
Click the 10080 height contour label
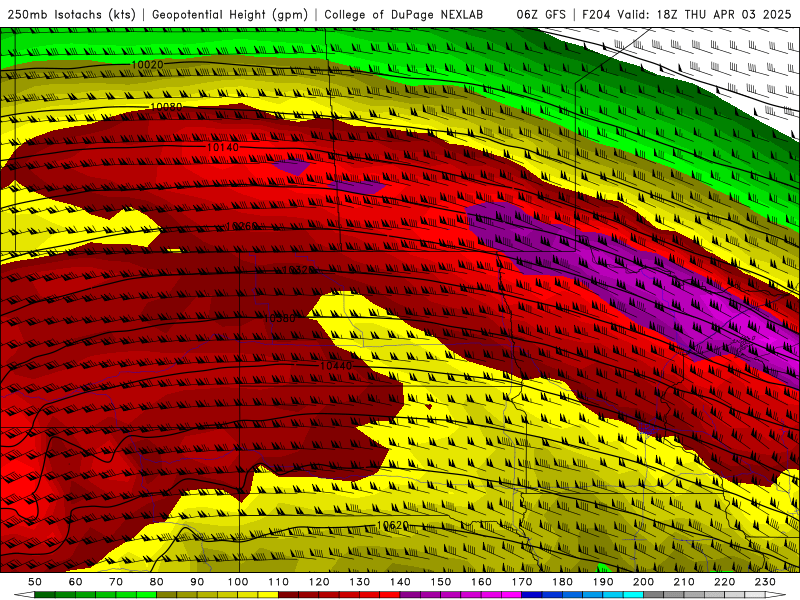(x=166, y=107)
